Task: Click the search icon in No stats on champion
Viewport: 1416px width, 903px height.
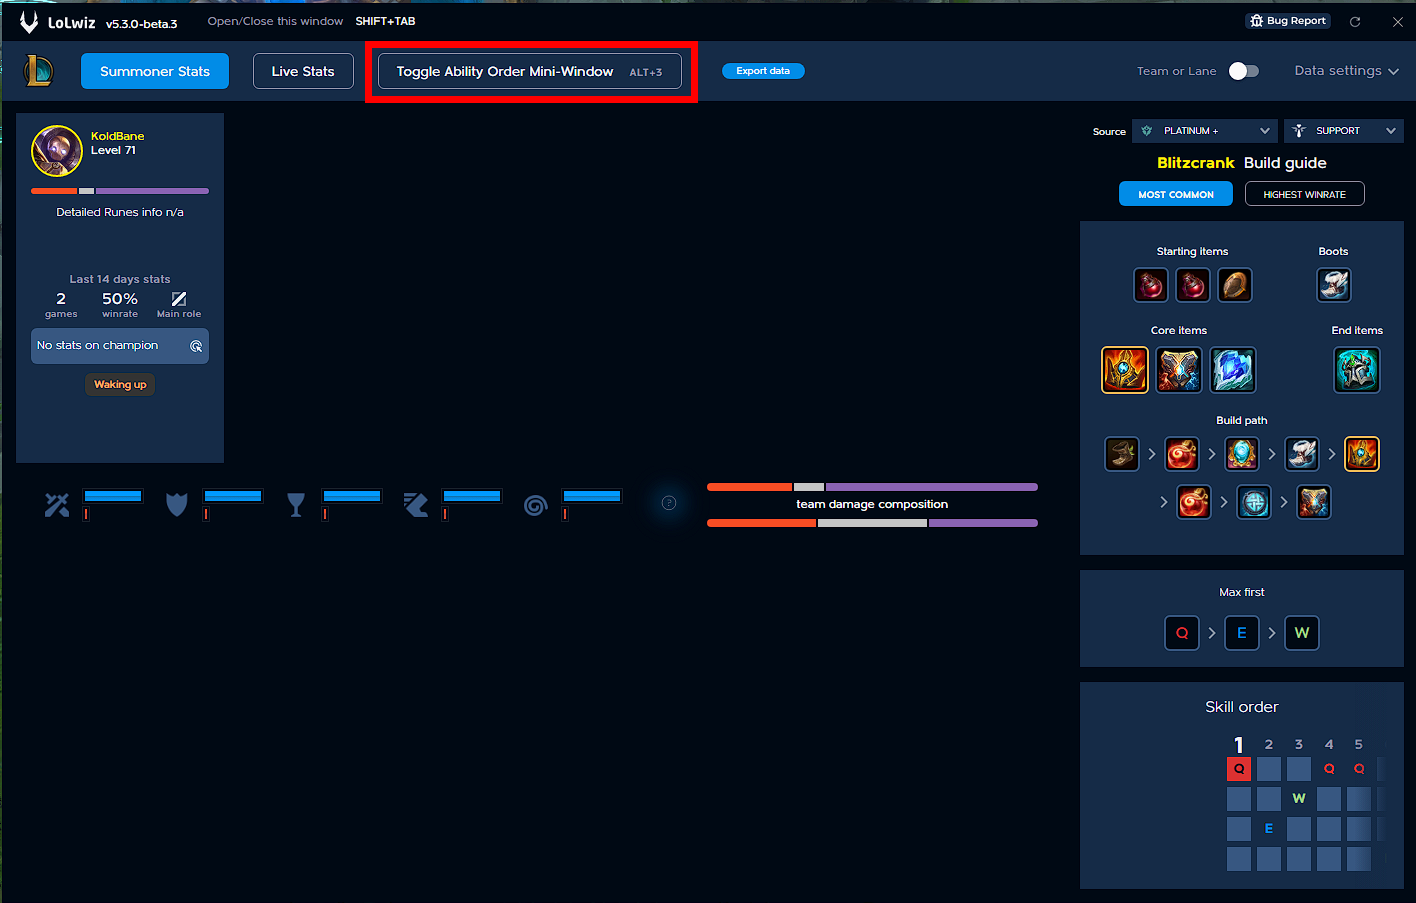Action: pyautogui.click(x=196, y=346)
